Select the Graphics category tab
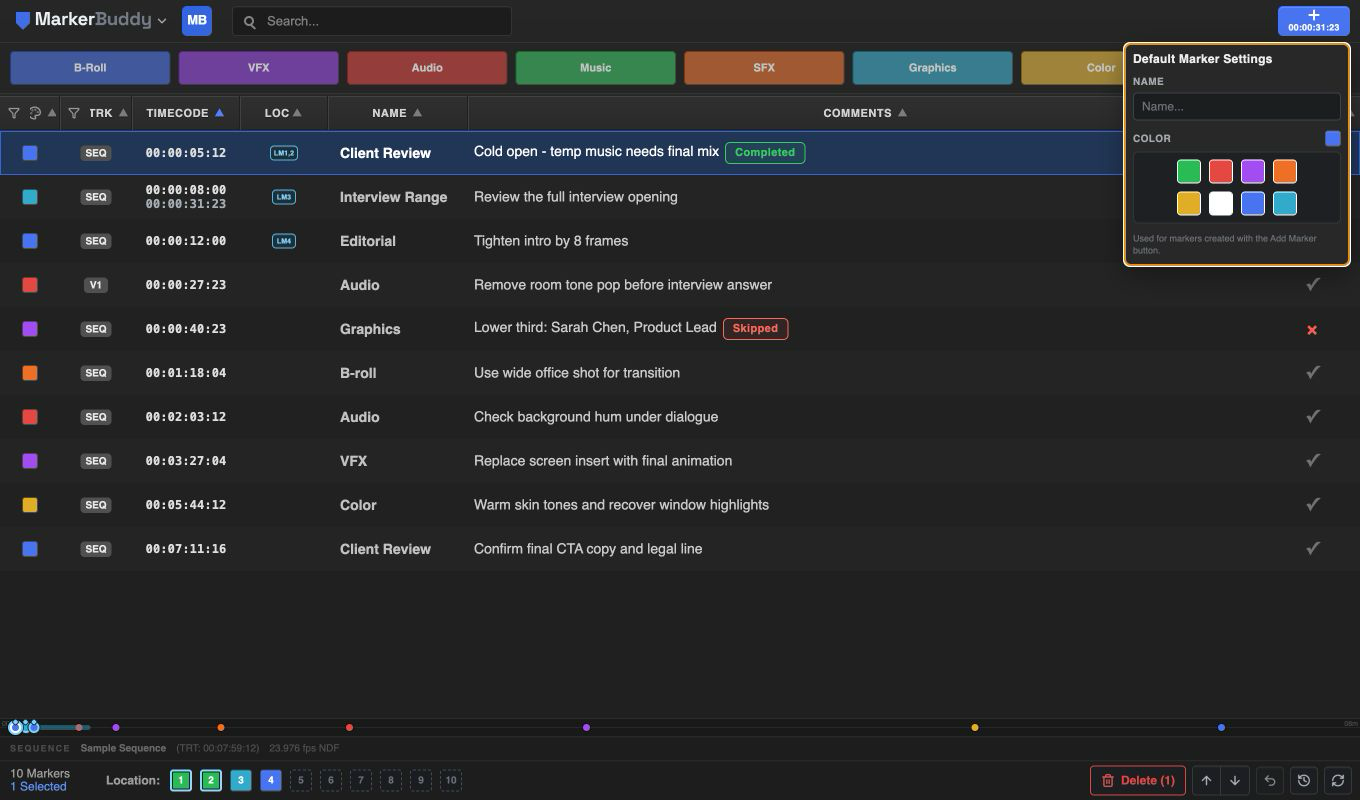Screen dimensions: 1360x800 click(x=933, y=68)
